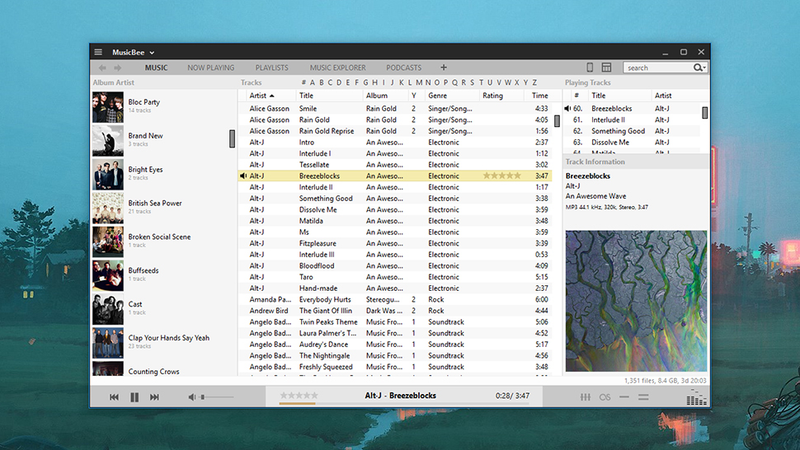This screenshot has height=450, width=800.
Task: Toggle the repeat mode icon
Action: [x=624, y=397]
